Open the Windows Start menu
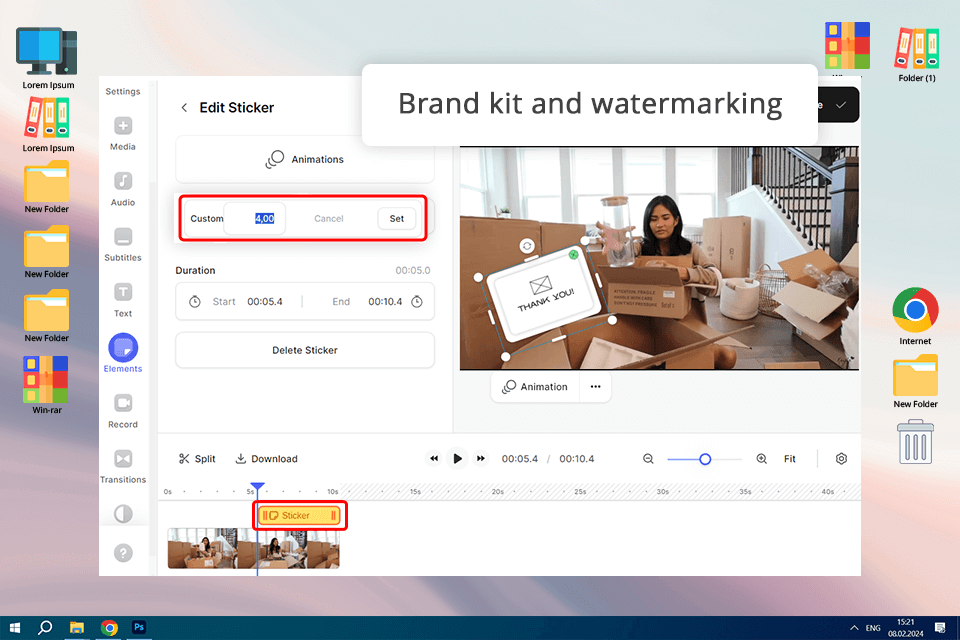 click(x=15, y=628)
